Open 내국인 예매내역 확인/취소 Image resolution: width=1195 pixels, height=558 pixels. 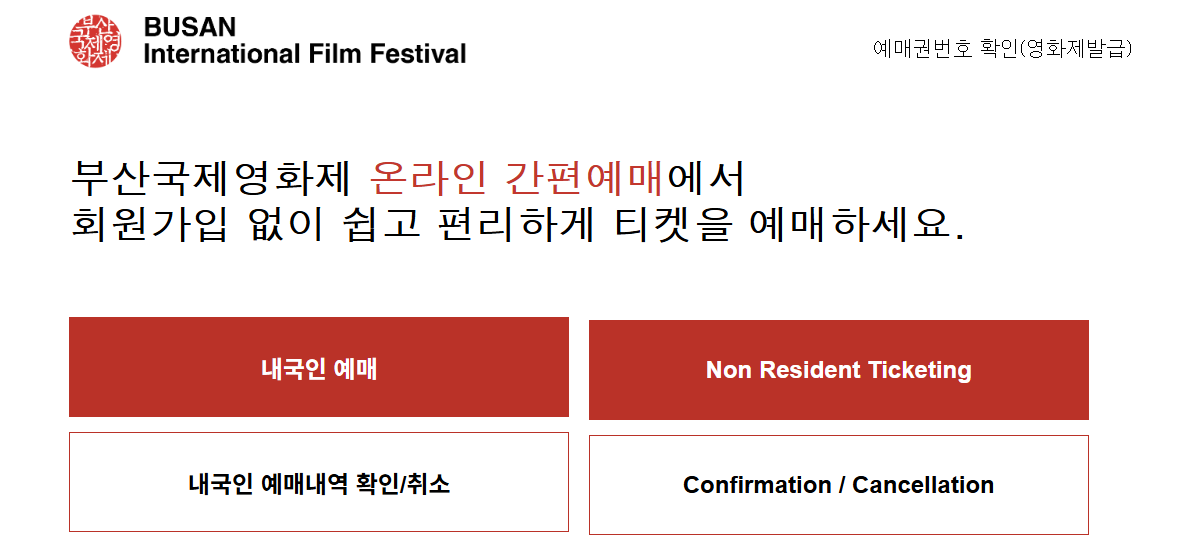coord(319,482)
